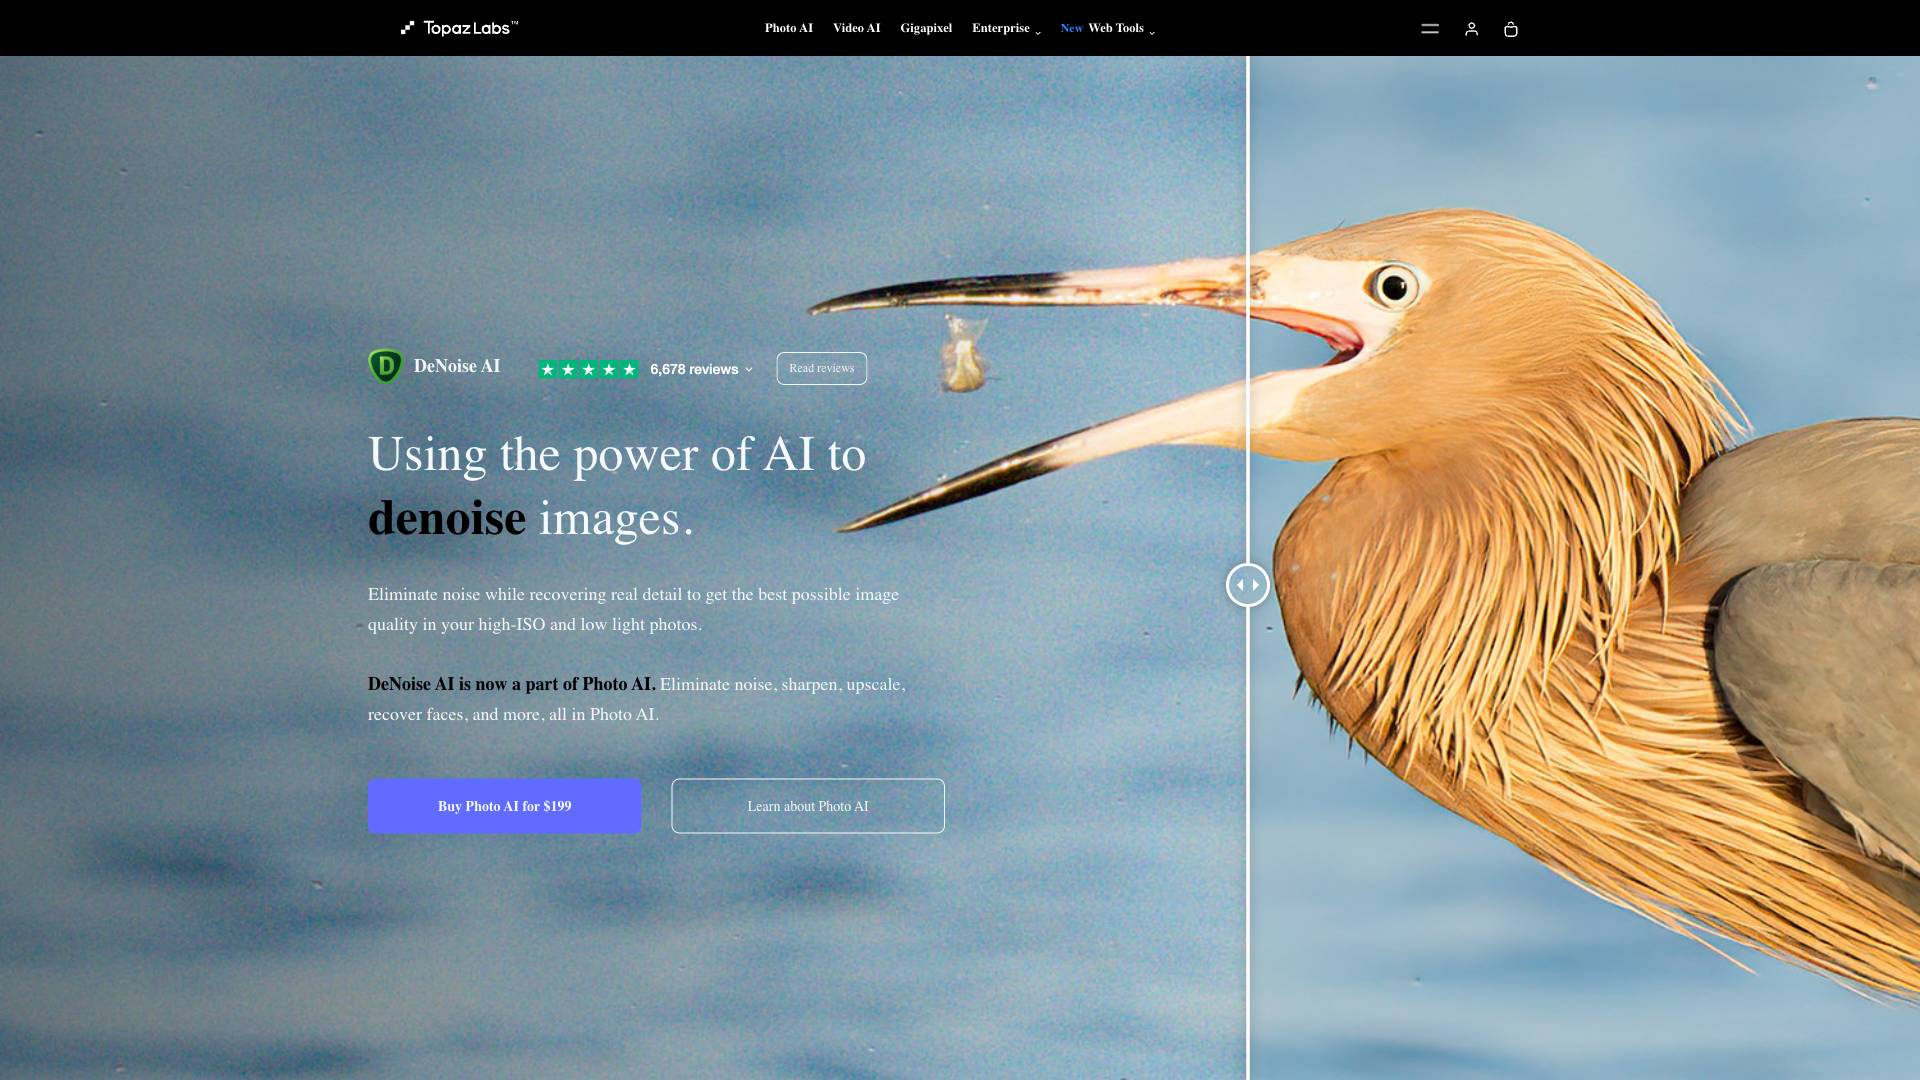The image size is (1920, 1080).
Task: Click the Trustpilot five-star rating
Action: (588, 369)
